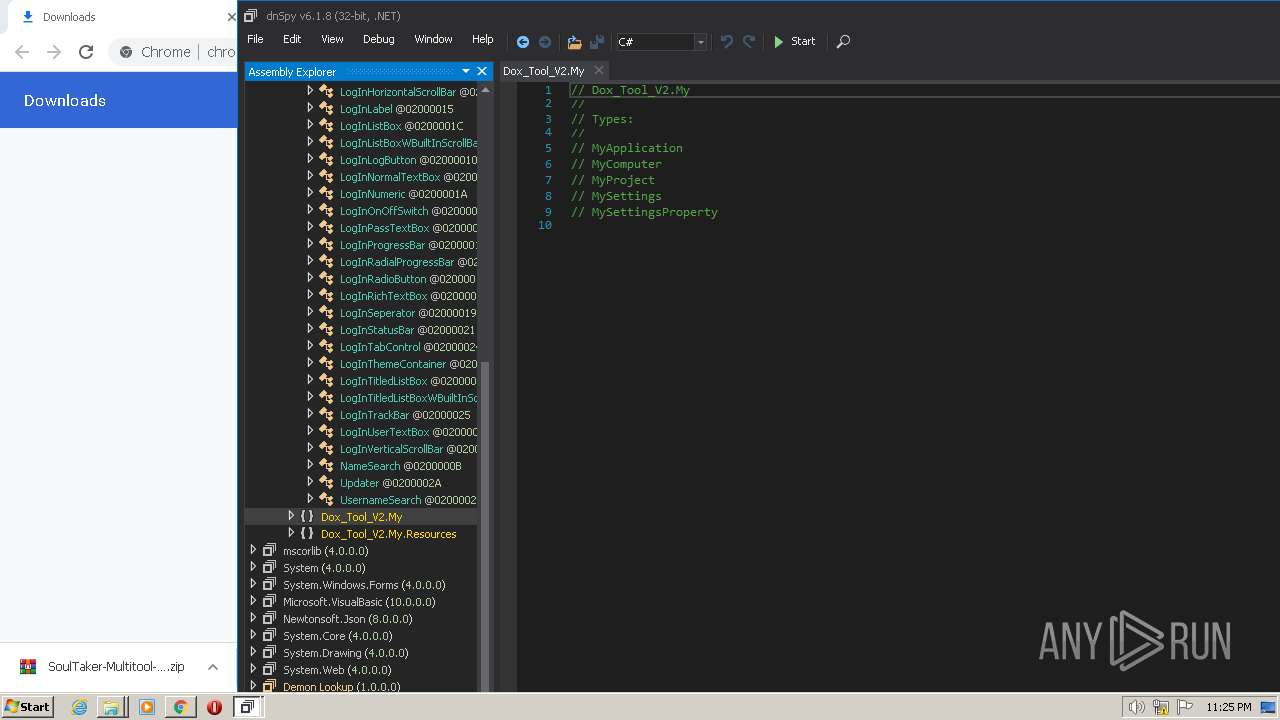
Task: Expand the mscorlib assembly node
Action: pos(253,550)
